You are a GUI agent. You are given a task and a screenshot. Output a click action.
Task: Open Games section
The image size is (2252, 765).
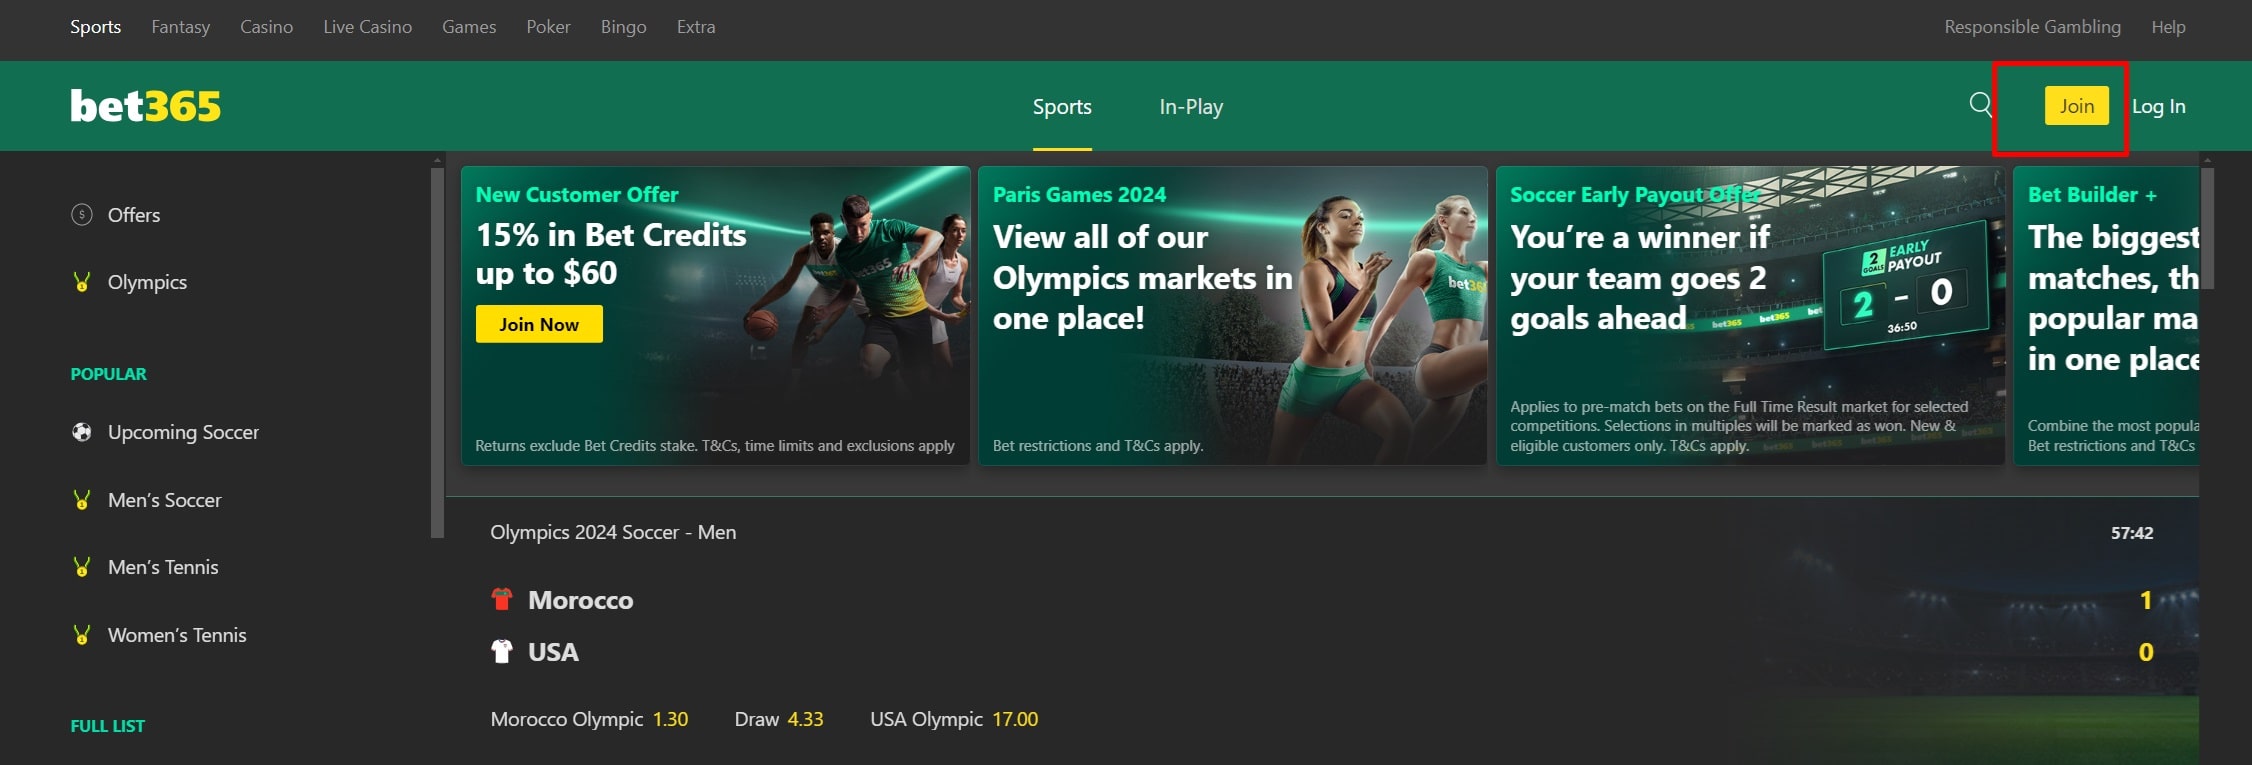pyautogui.click(x=469, y=27)
